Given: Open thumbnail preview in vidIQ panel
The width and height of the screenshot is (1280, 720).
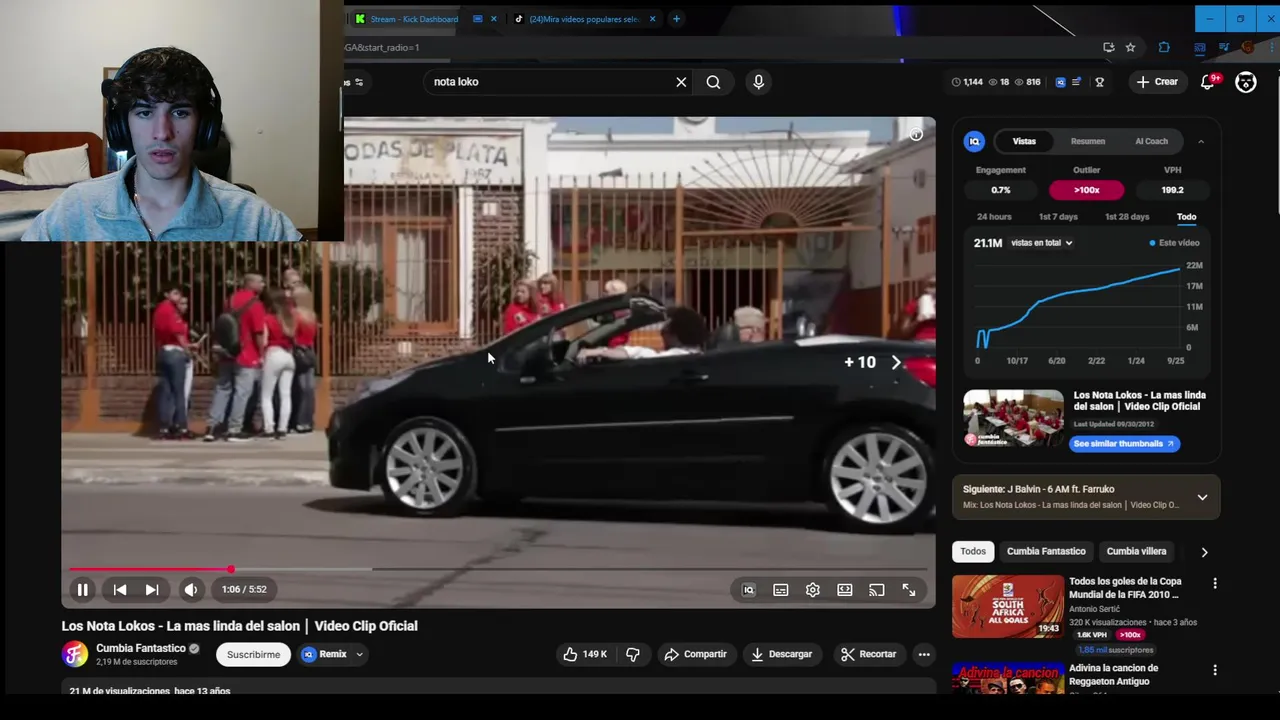Looking at the screenshot, I should coord(1013,418).
